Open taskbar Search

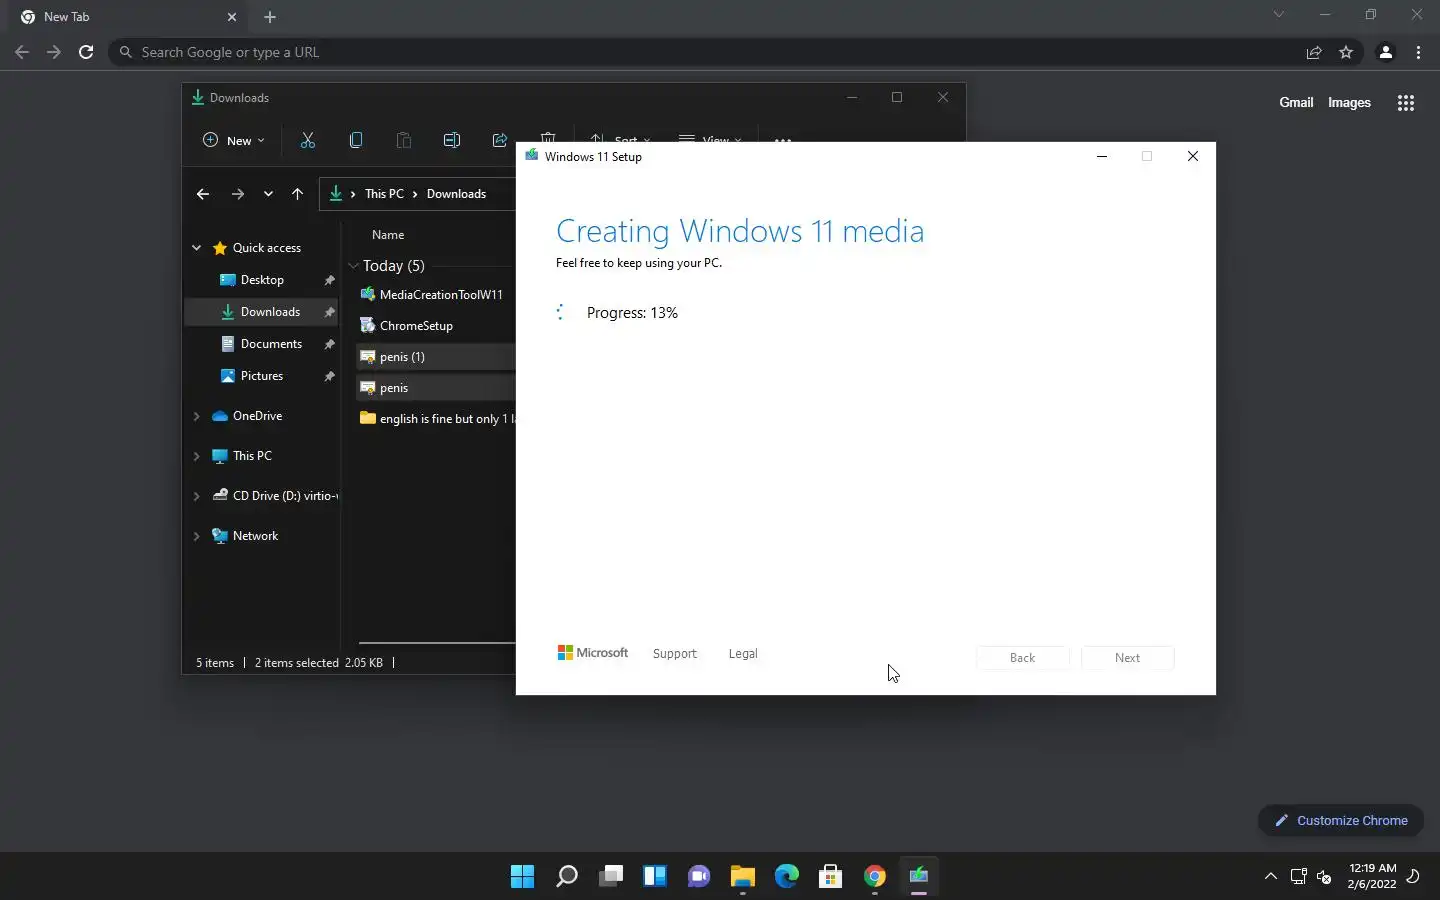[x=566, y=877]
